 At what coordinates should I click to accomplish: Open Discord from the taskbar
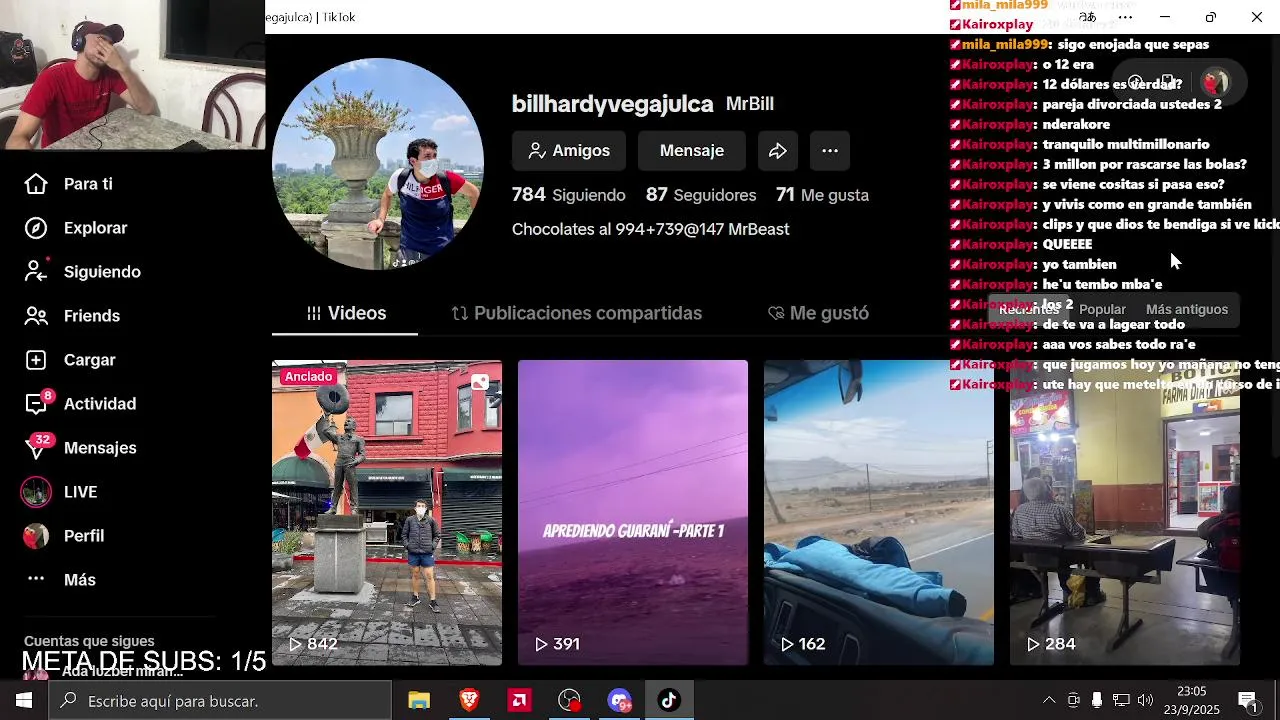(619, 701)
